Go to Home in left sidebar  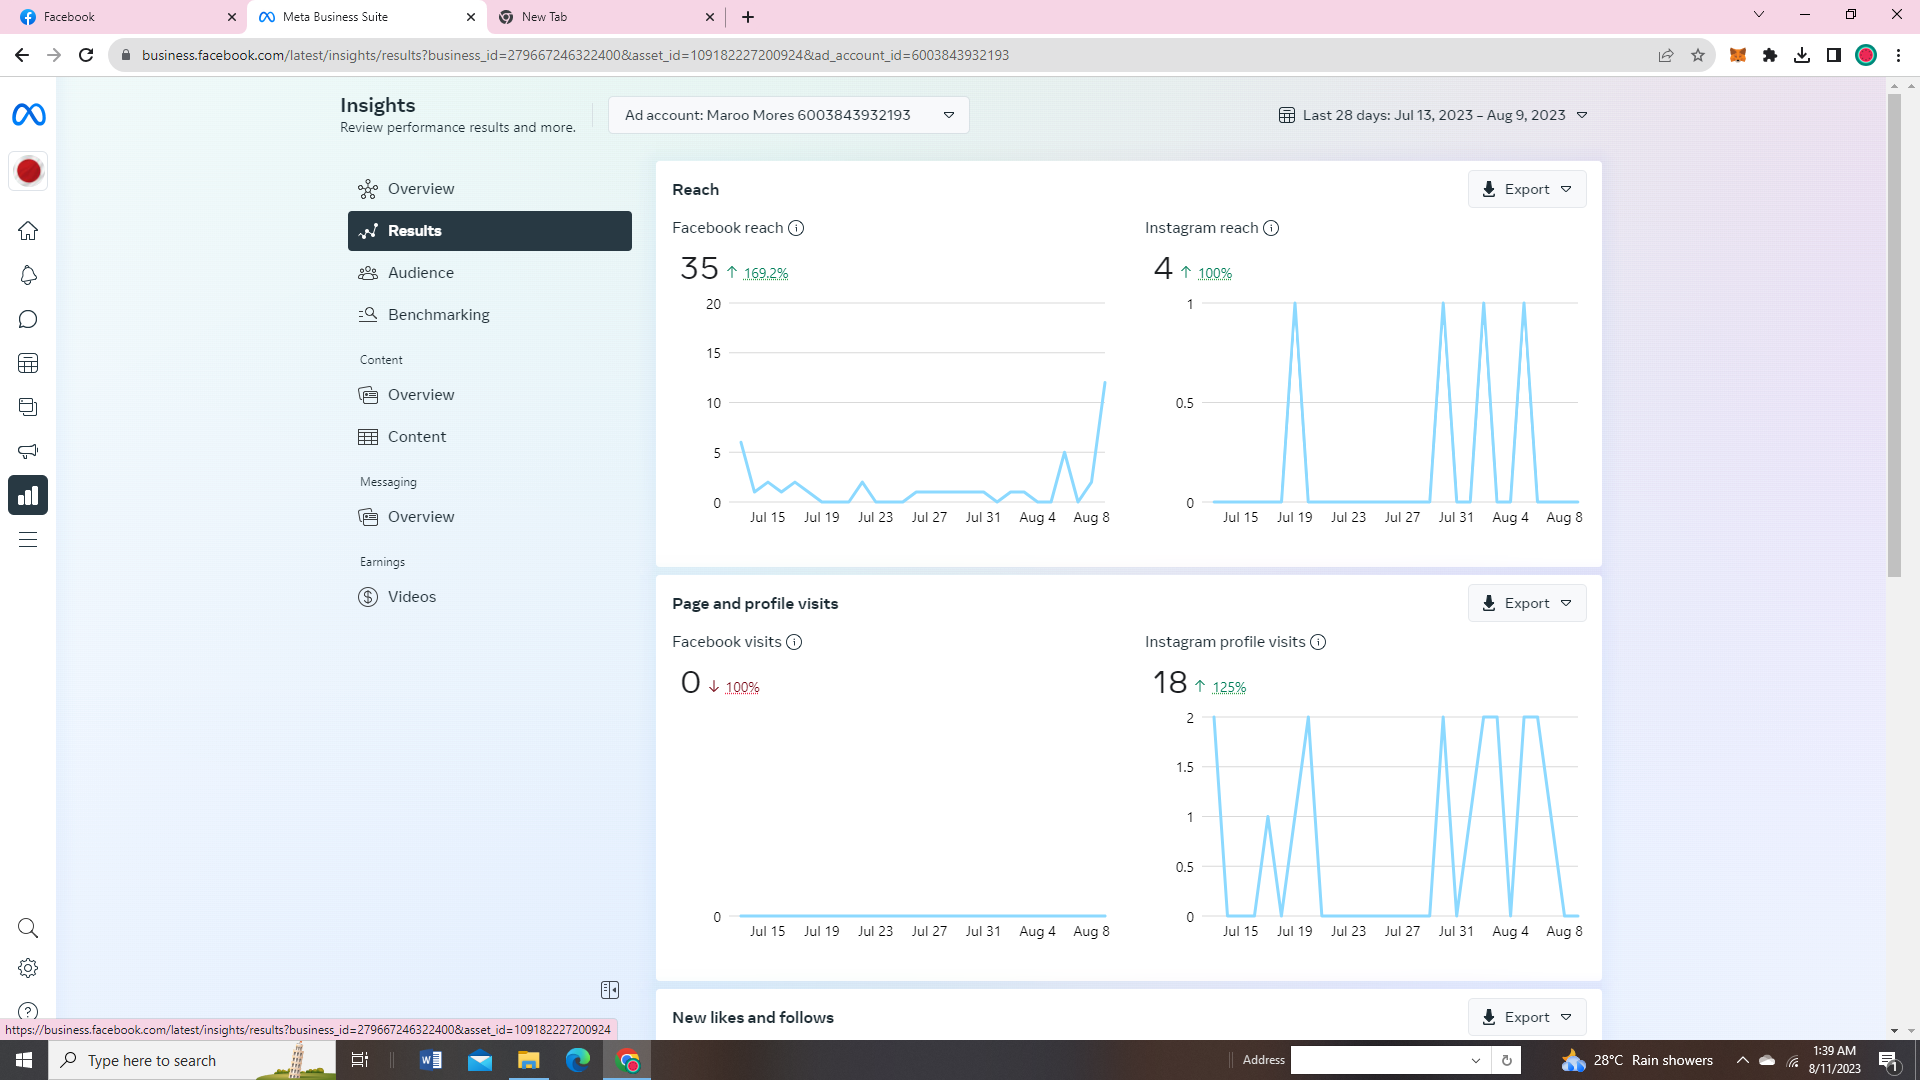tap(28, 231)
